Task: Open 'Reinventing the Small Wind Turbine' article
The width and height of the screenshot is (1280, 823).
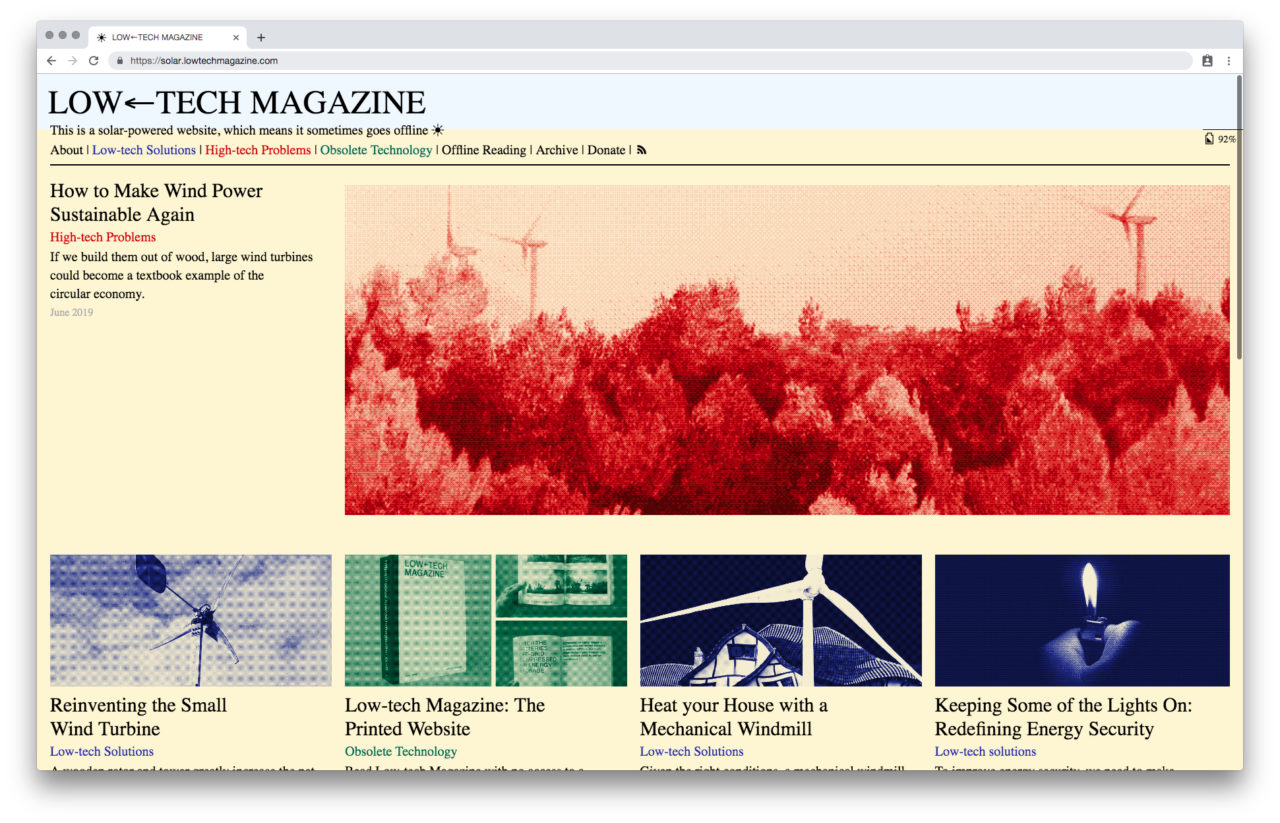Action: pos(138,717)
